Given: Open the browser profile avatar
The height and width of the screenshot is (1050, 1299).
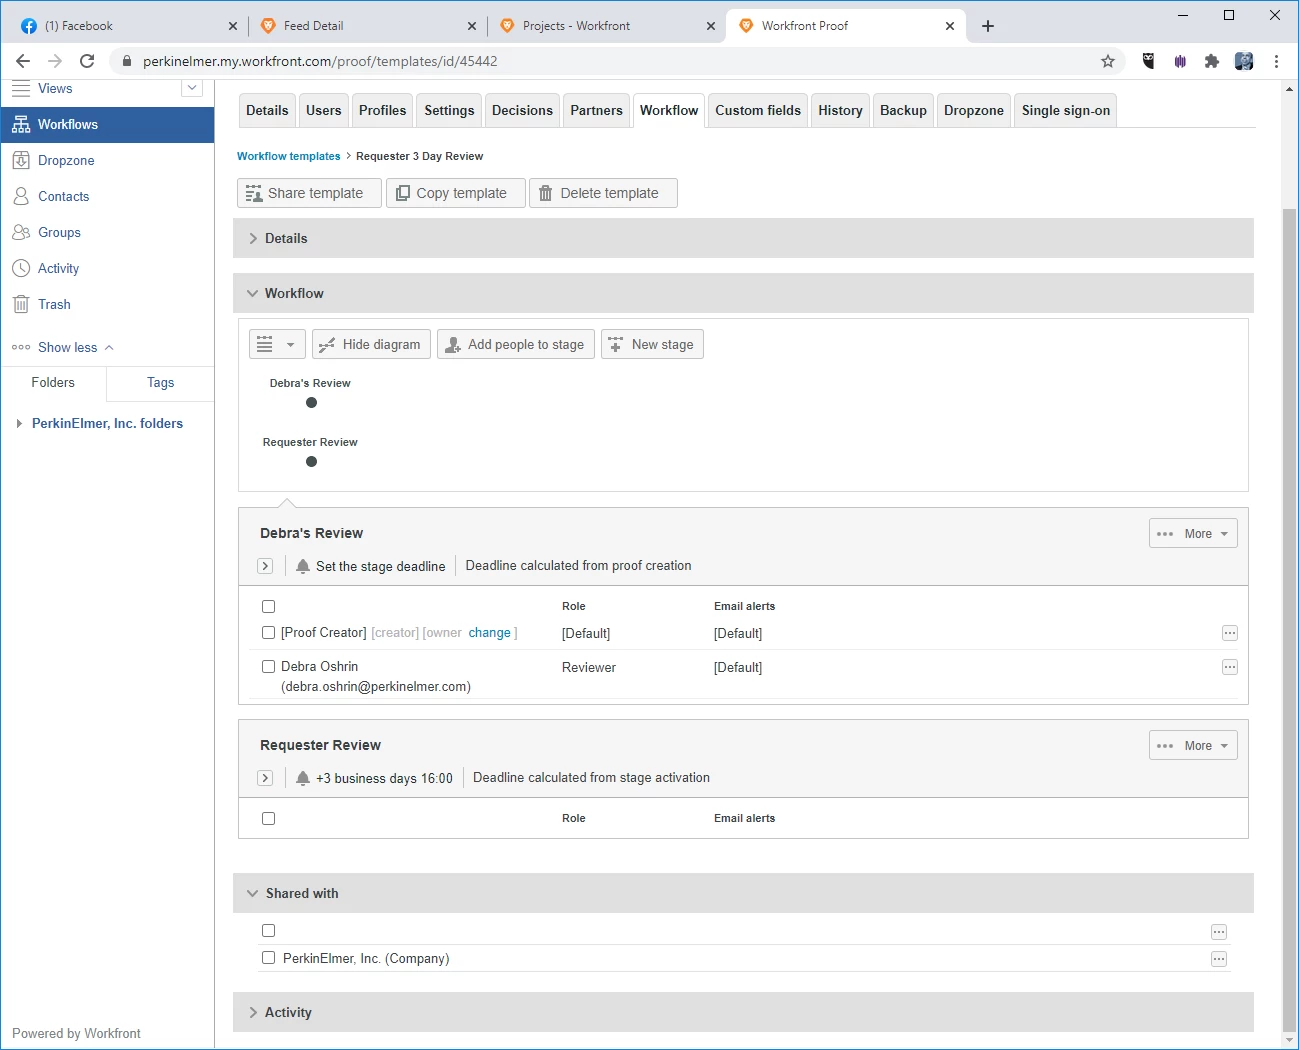Looking at the screenshot, I should (x=1244, y=61).
